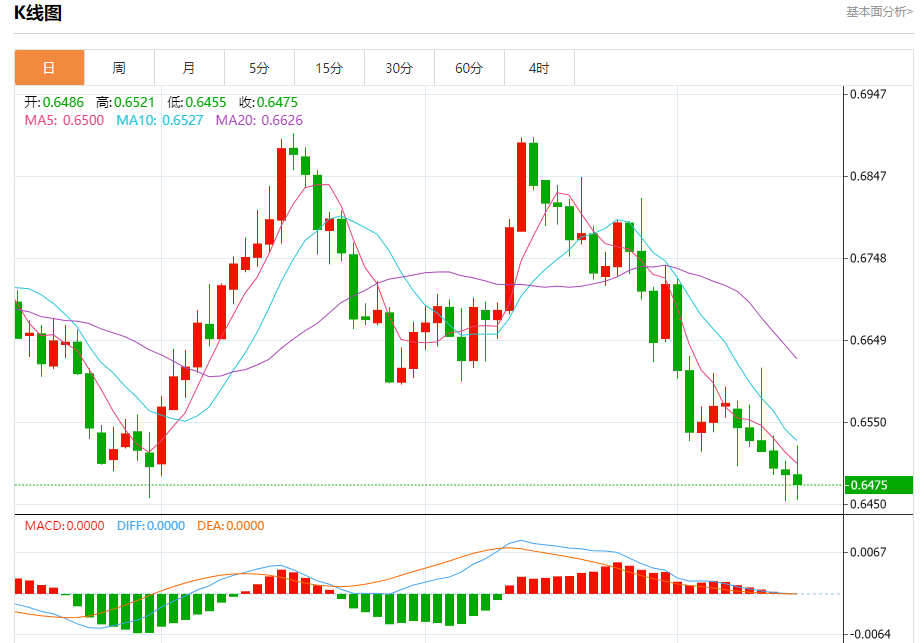Click the DEA:0.0000 label

(x=230, y=526)
